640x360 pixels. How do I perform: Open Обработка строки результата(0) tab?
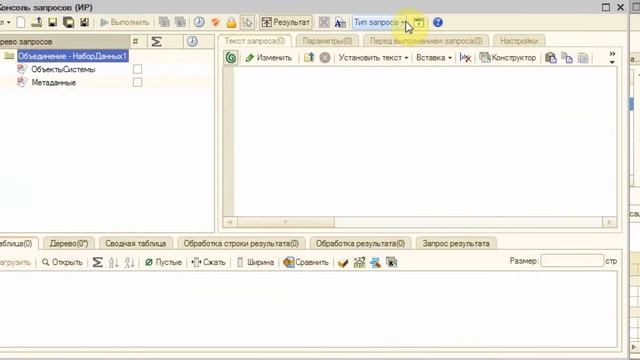pos(241,244)
